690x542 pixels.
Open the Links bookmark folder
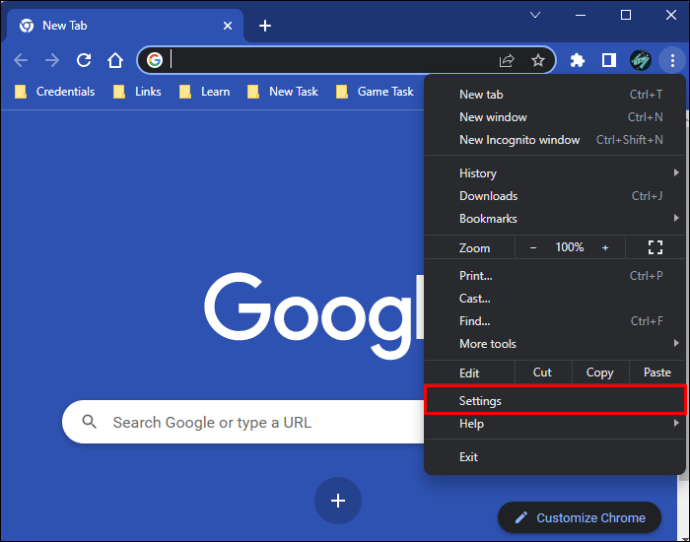137,92
